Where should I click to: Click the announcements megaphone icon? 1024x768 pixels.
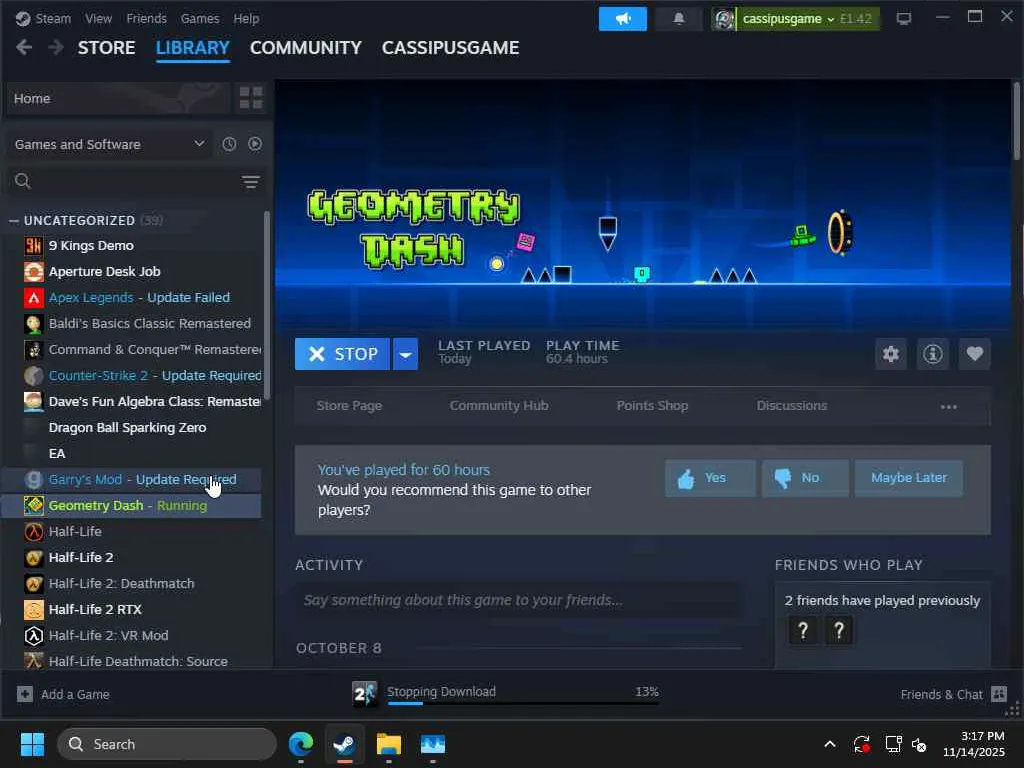click(x=622, y=19)
